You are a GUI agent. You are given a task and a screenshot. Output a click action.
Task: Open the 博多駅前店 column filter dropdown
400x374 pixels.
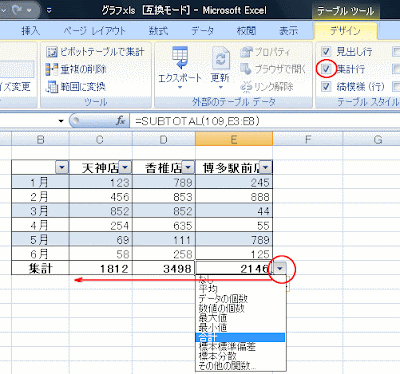[x=266, y=167]
